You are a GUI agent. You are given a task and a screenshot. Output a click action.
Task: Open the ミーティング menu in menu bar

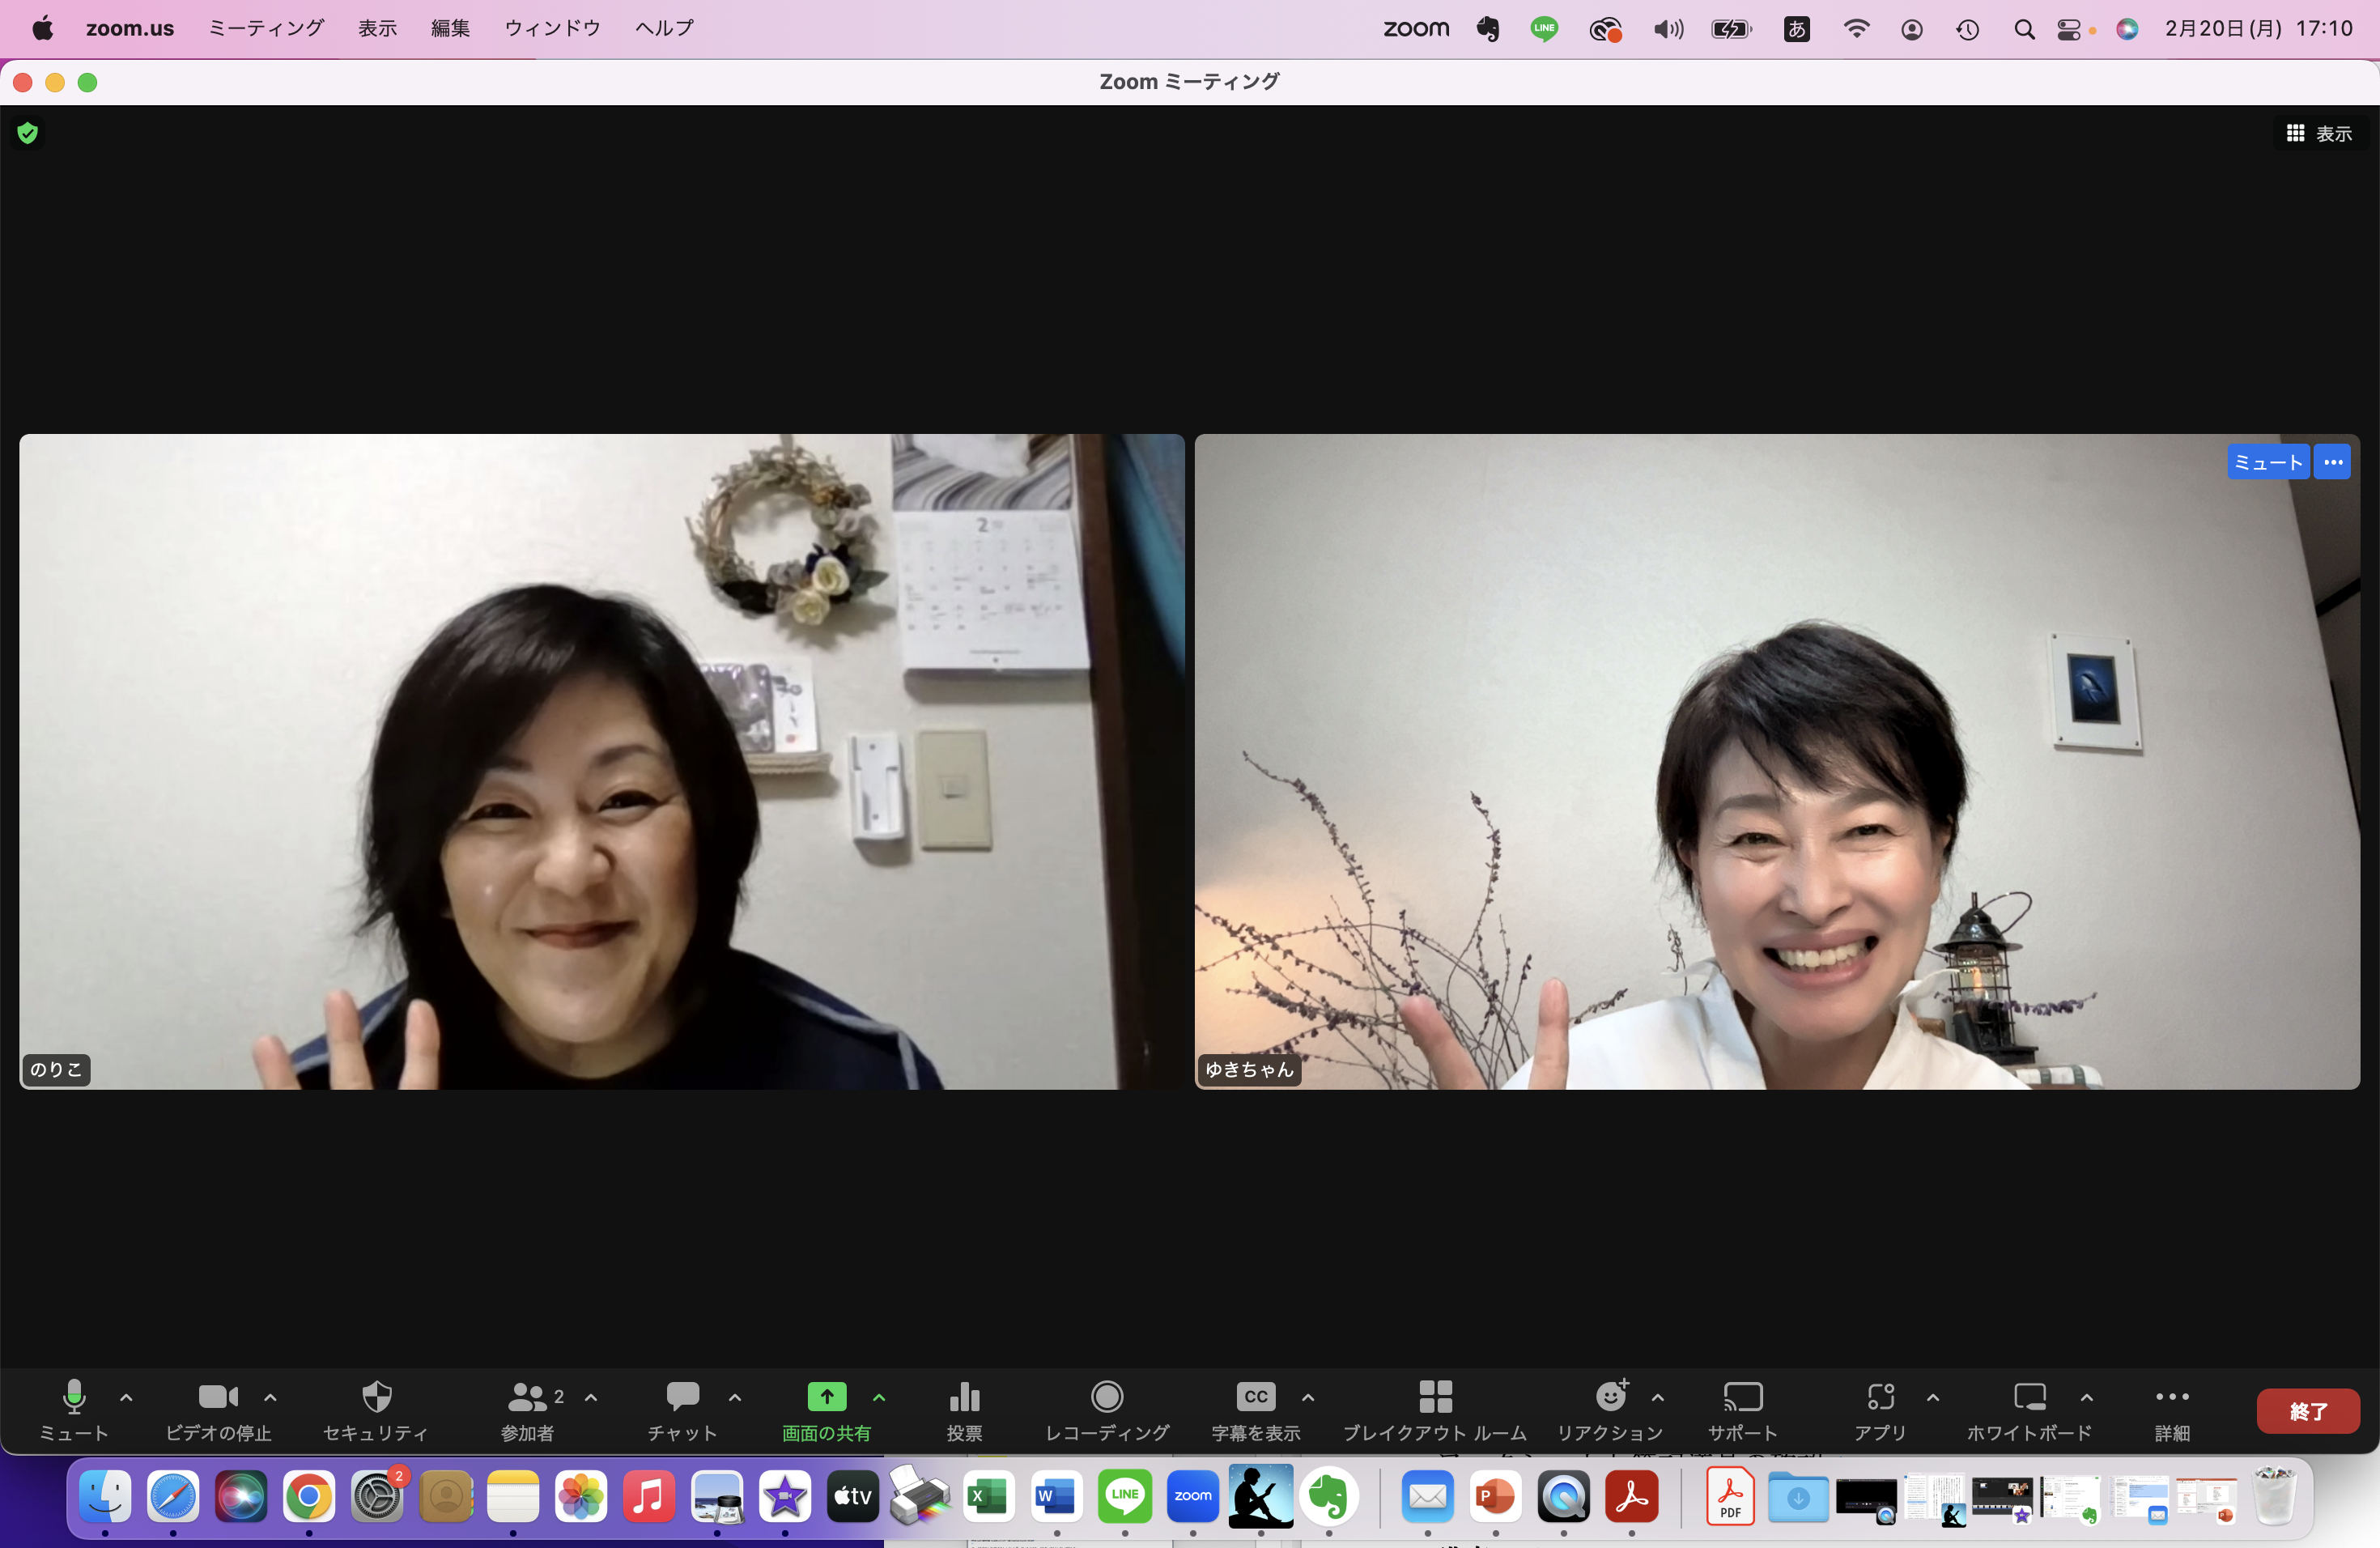coord(266,28)
